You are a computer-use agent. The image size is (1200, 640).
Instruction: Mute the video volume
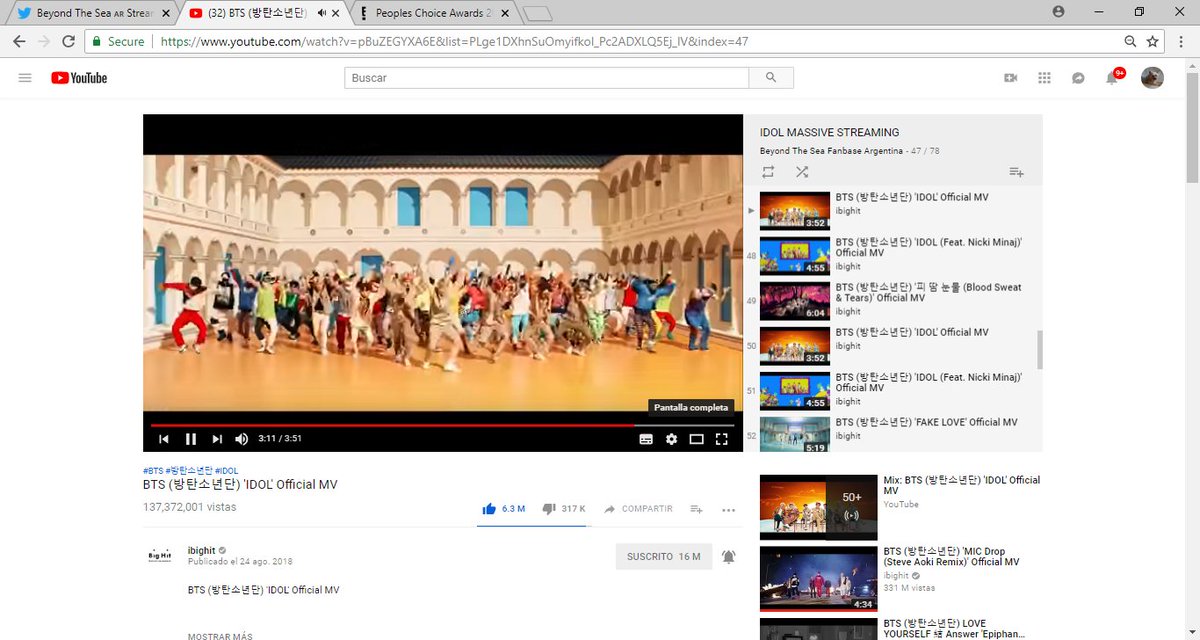click(242, 439)
